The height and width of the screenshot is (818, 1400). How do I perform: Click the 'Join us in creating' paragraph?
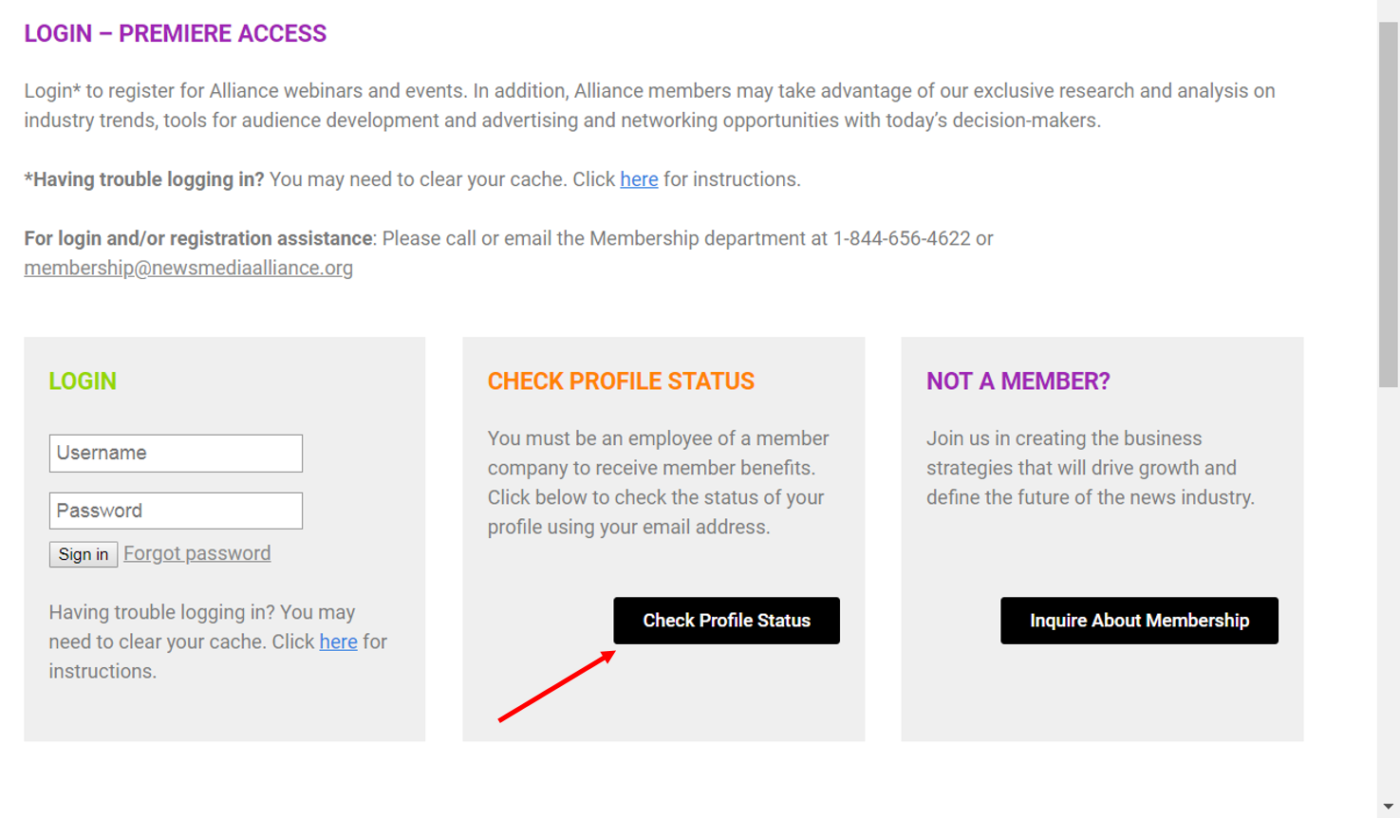coord(1090,468)
